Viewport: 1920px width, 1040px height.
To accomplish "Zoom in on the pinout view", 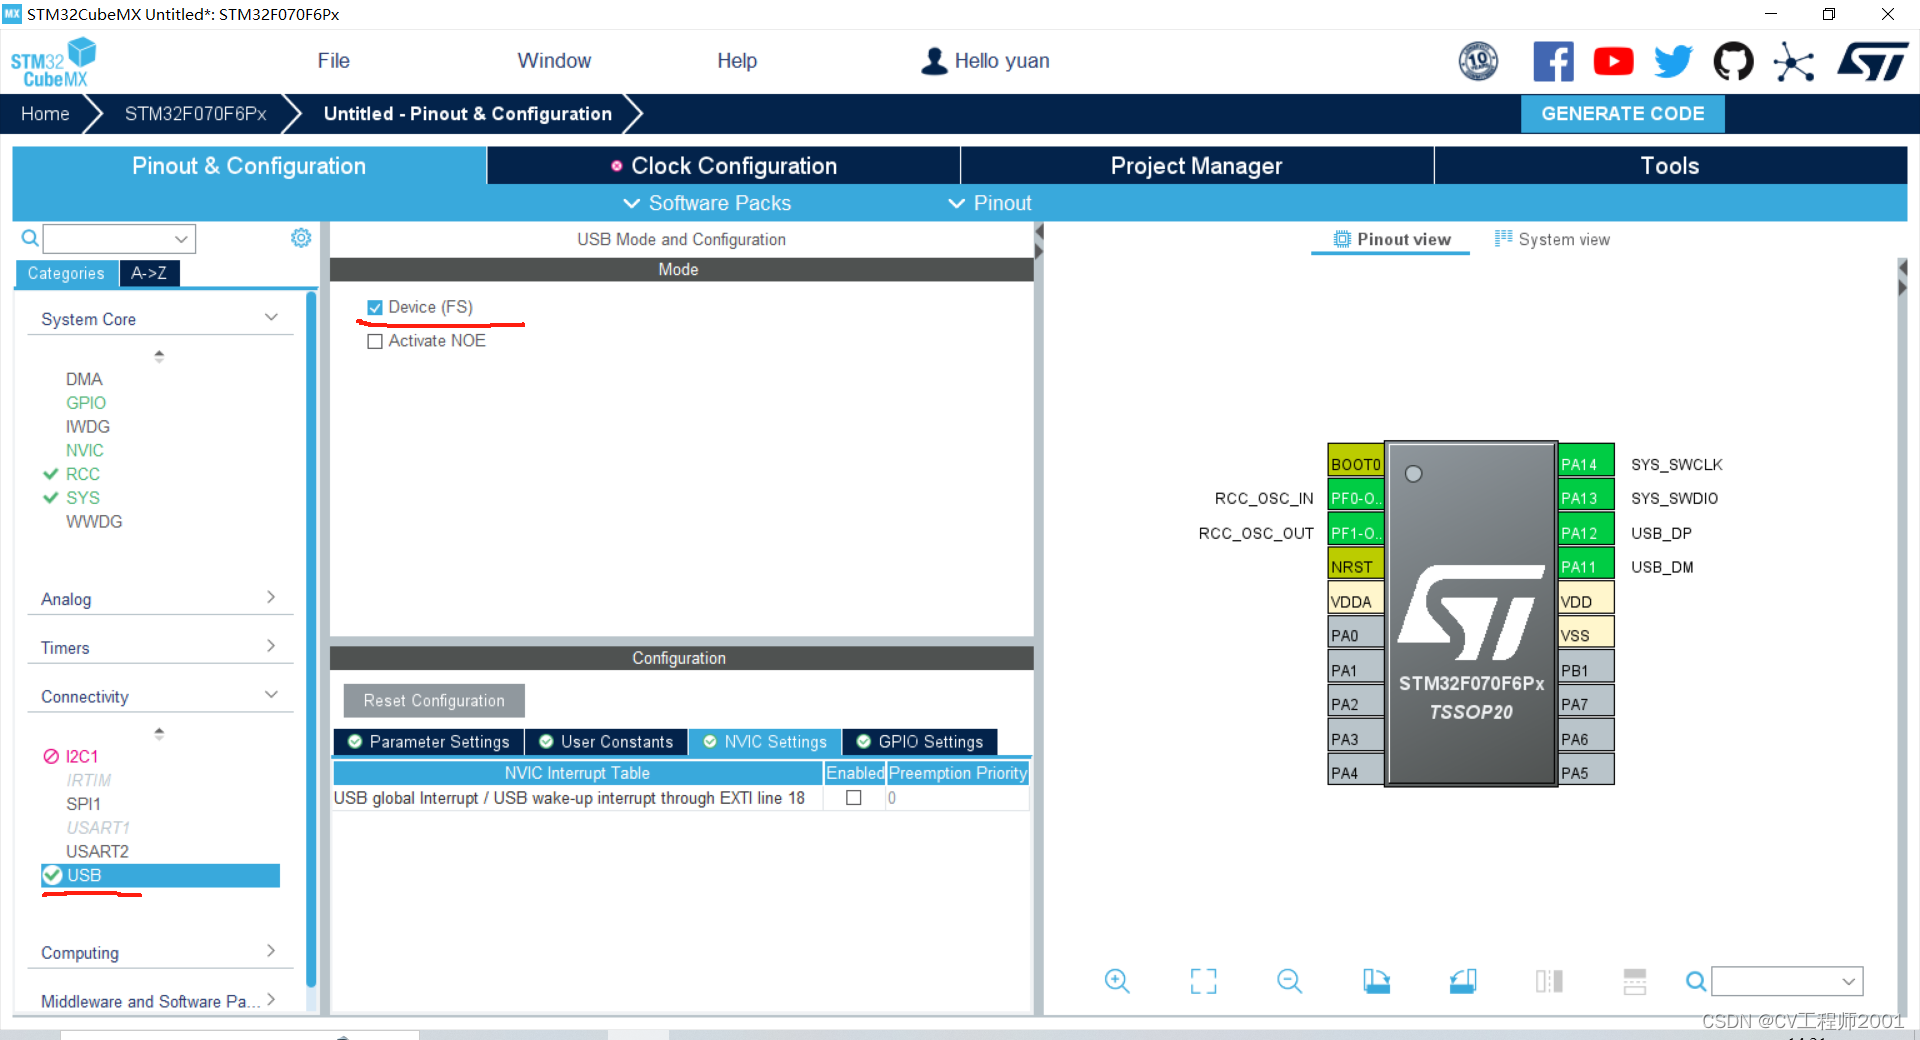I will 1117,981.
